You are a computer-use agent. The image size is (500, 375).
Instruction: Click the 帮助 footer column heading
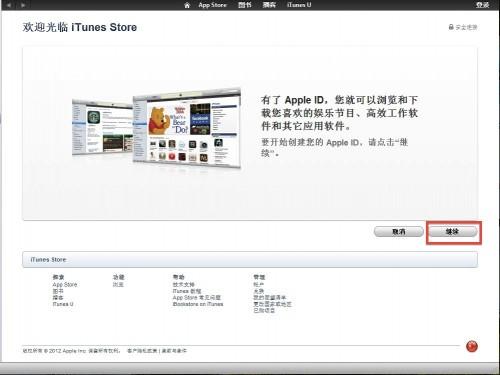[178, 277]
